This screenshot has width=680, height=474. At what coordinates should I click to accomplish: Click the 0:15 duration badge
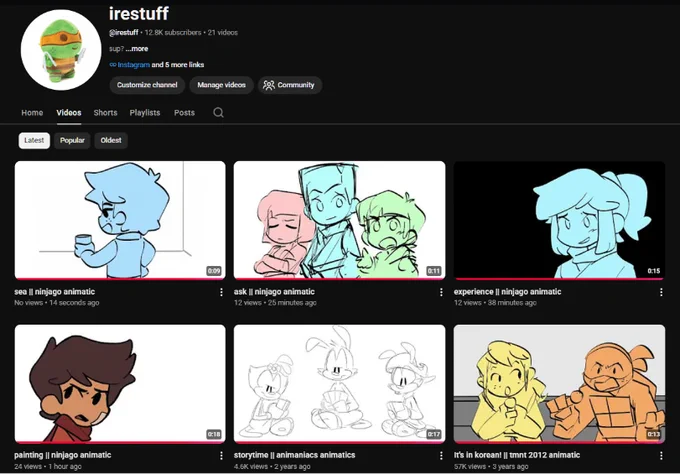(654, 271)
